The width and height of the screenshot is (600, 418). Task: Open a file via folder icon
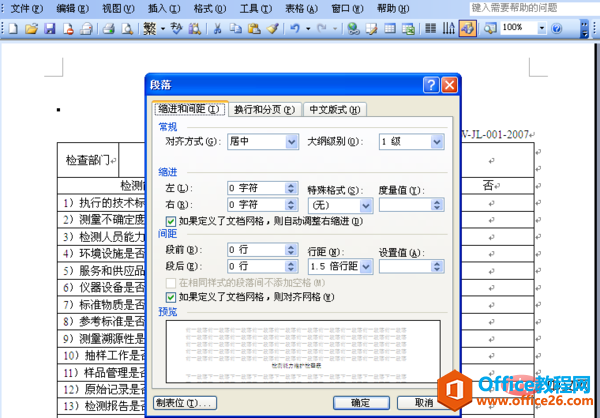point(31,29)
